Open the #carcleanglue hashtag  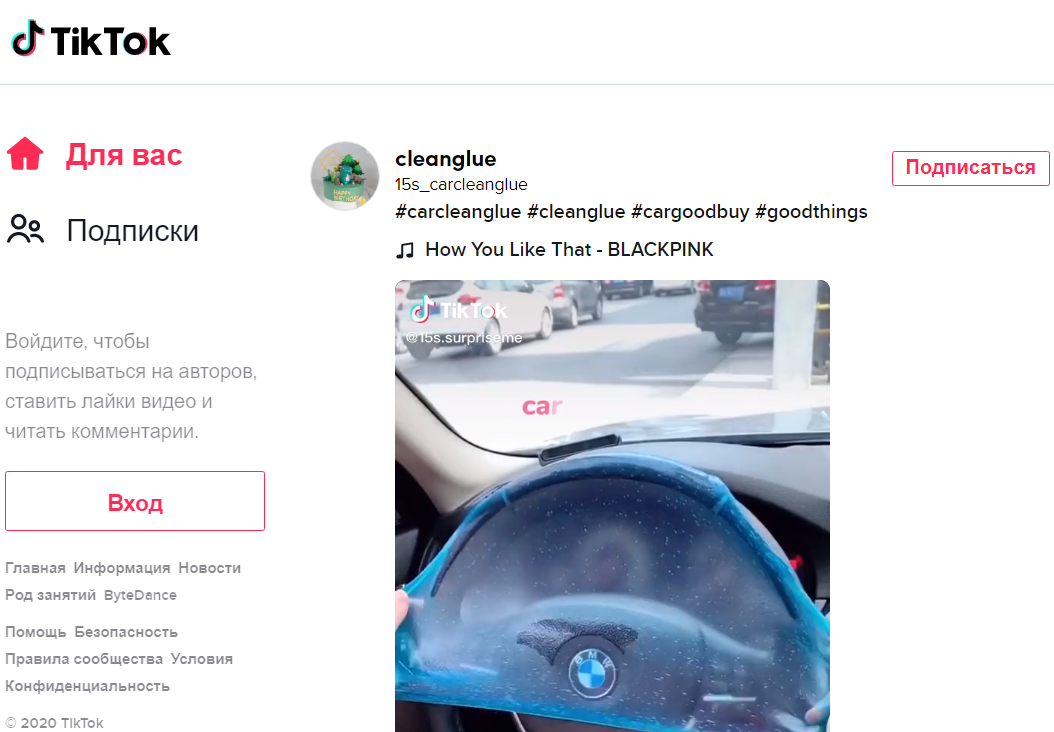(x=458, y=212)
